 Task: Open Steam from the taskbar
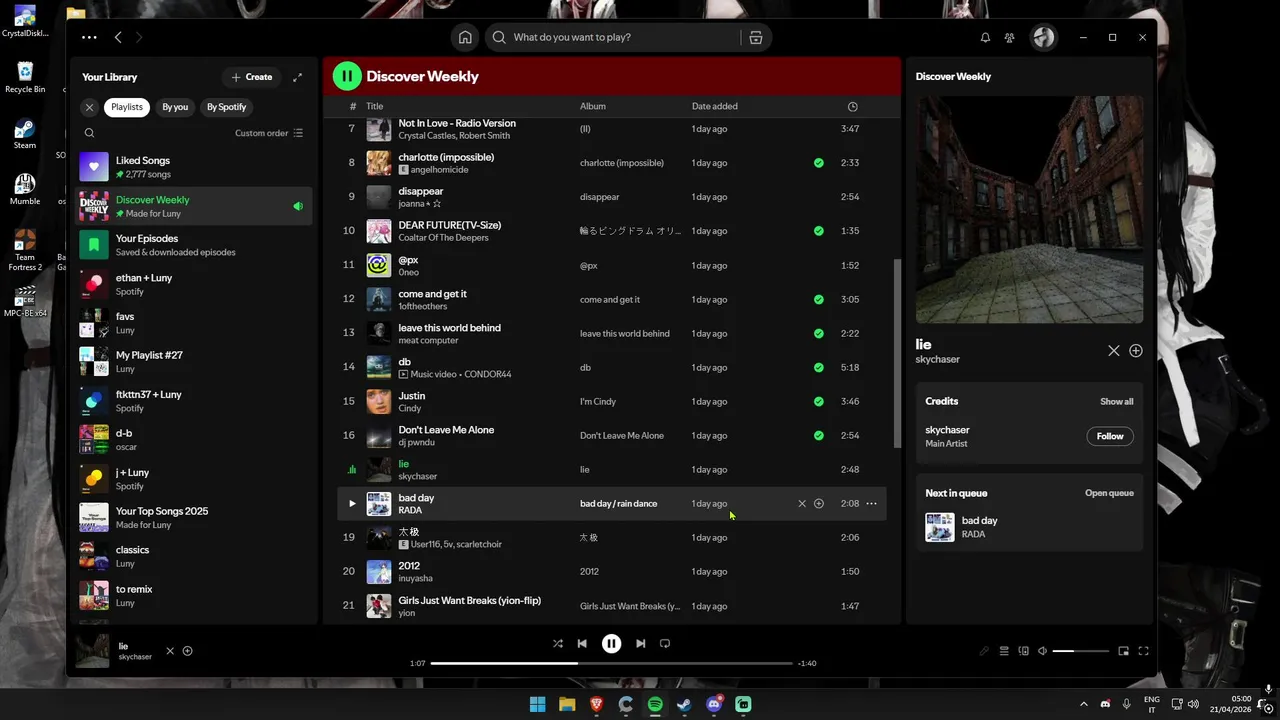[684, 704]
